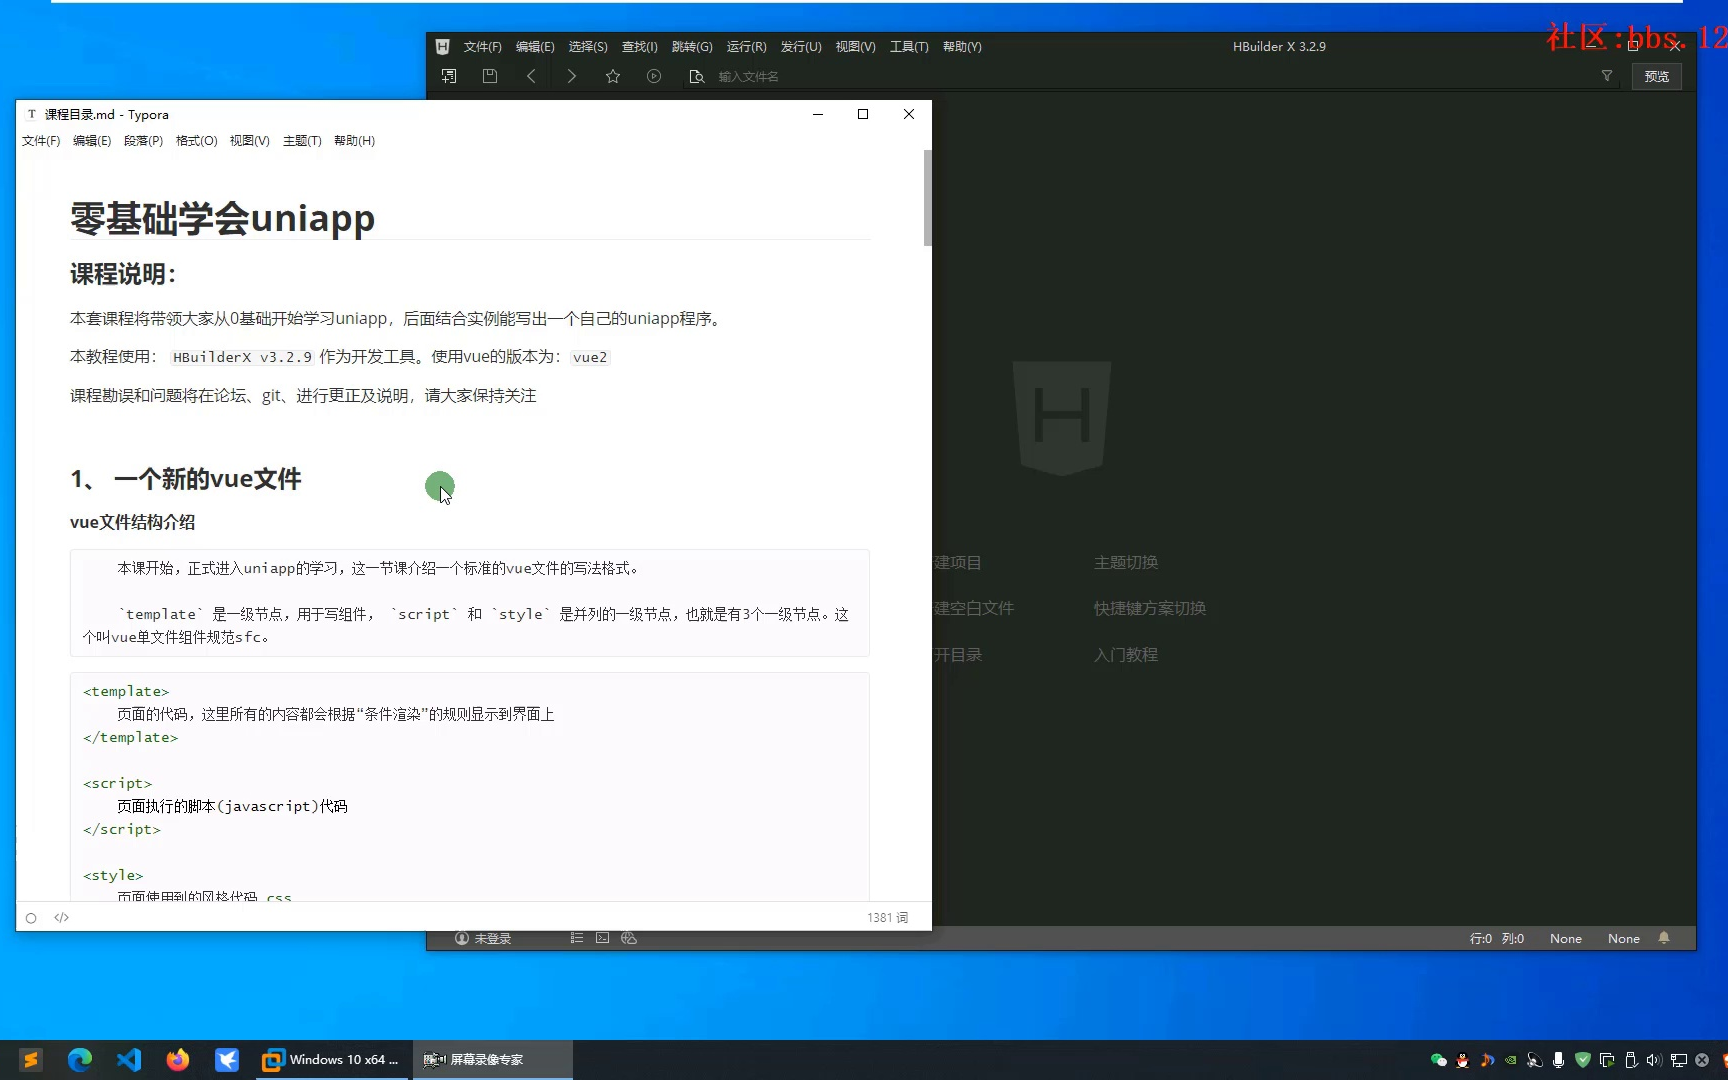Click the filter funnel icon in HBuilder X
This screenshot has width=1728, height=1080.
(1607, 76)
